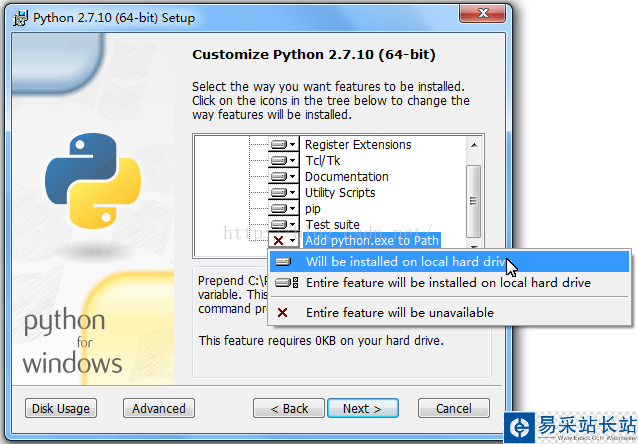Choose 'Entire feature will be unavailable'
The width and height of the screenshot is (638, 444).
click(x=449, y=313)
